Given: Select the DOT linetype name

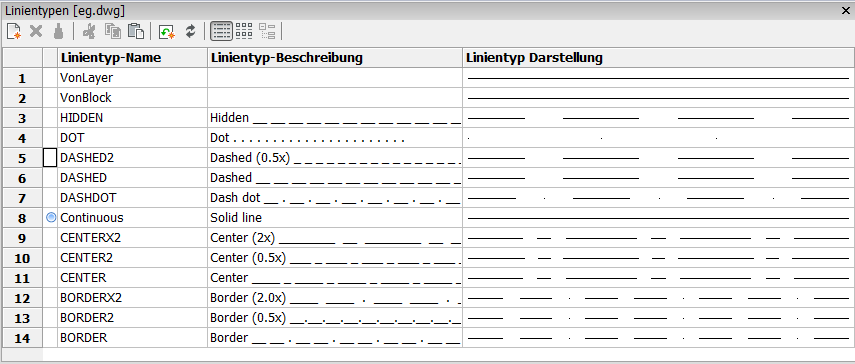Looking at the screenshot, I should click(133, 138).
